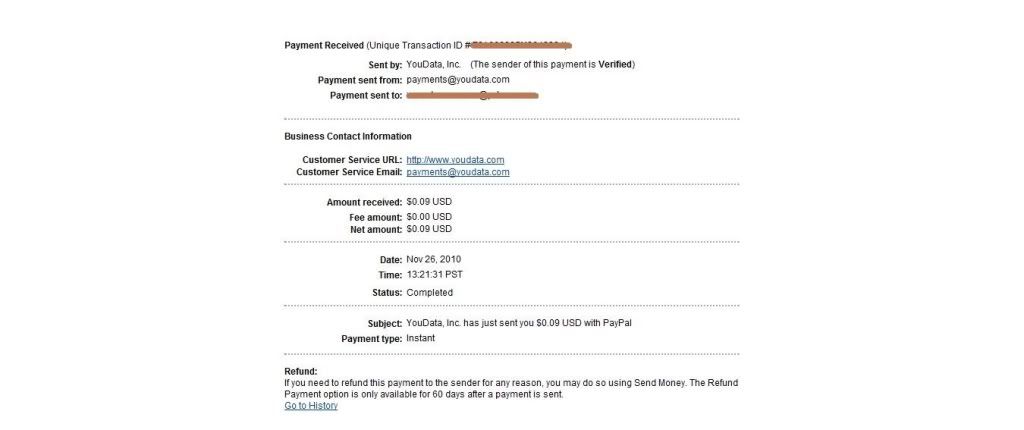Open the Go to History link
Viewport: 1024px width, 430px height.
311,406
